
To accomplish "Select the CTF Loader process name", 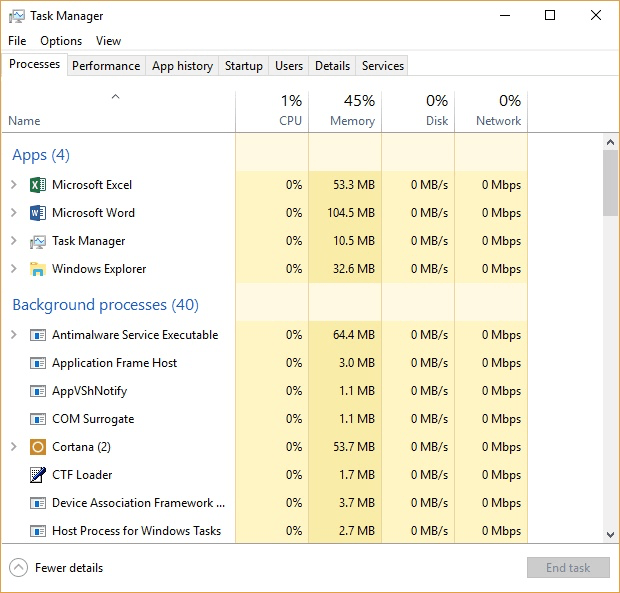I will 82,475.
